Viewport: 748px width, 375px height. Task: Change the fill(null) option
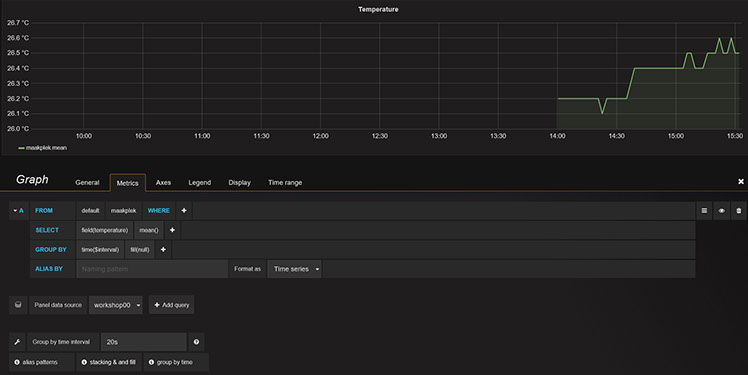(140, 250)
